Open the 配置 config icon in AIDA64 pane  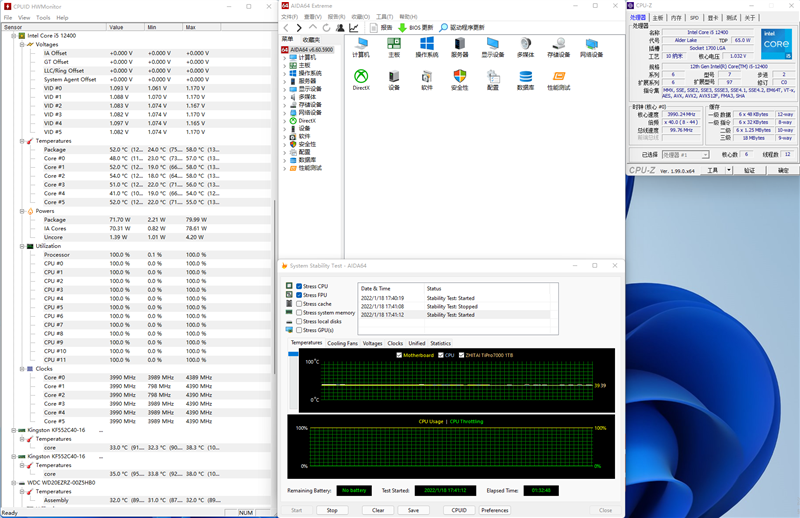click(492, 80)
